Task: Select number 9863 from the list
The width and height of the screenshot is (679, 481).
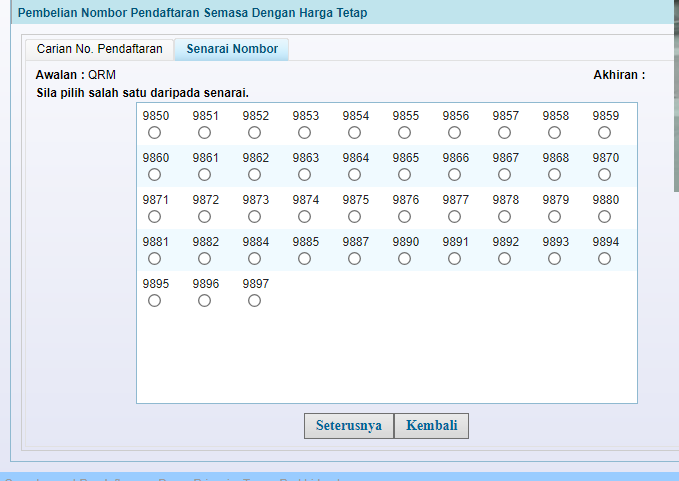Action: [x=305, y=175]
